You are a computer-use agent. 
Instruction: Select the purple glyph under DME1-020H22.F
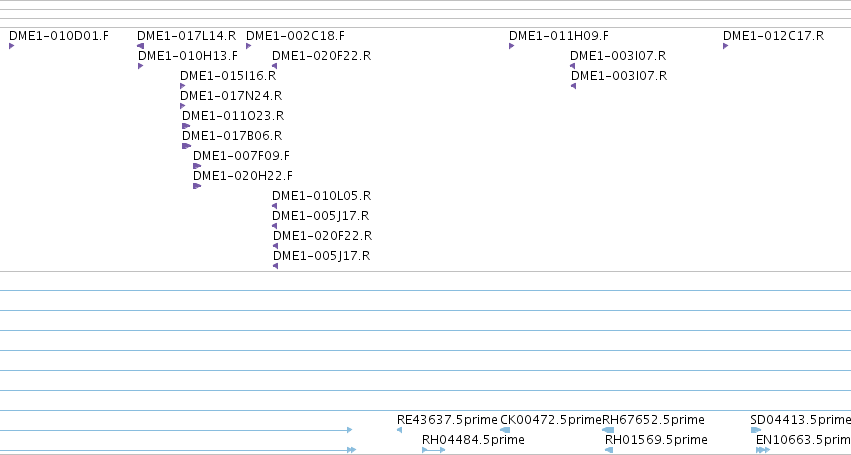click(197, 186)
